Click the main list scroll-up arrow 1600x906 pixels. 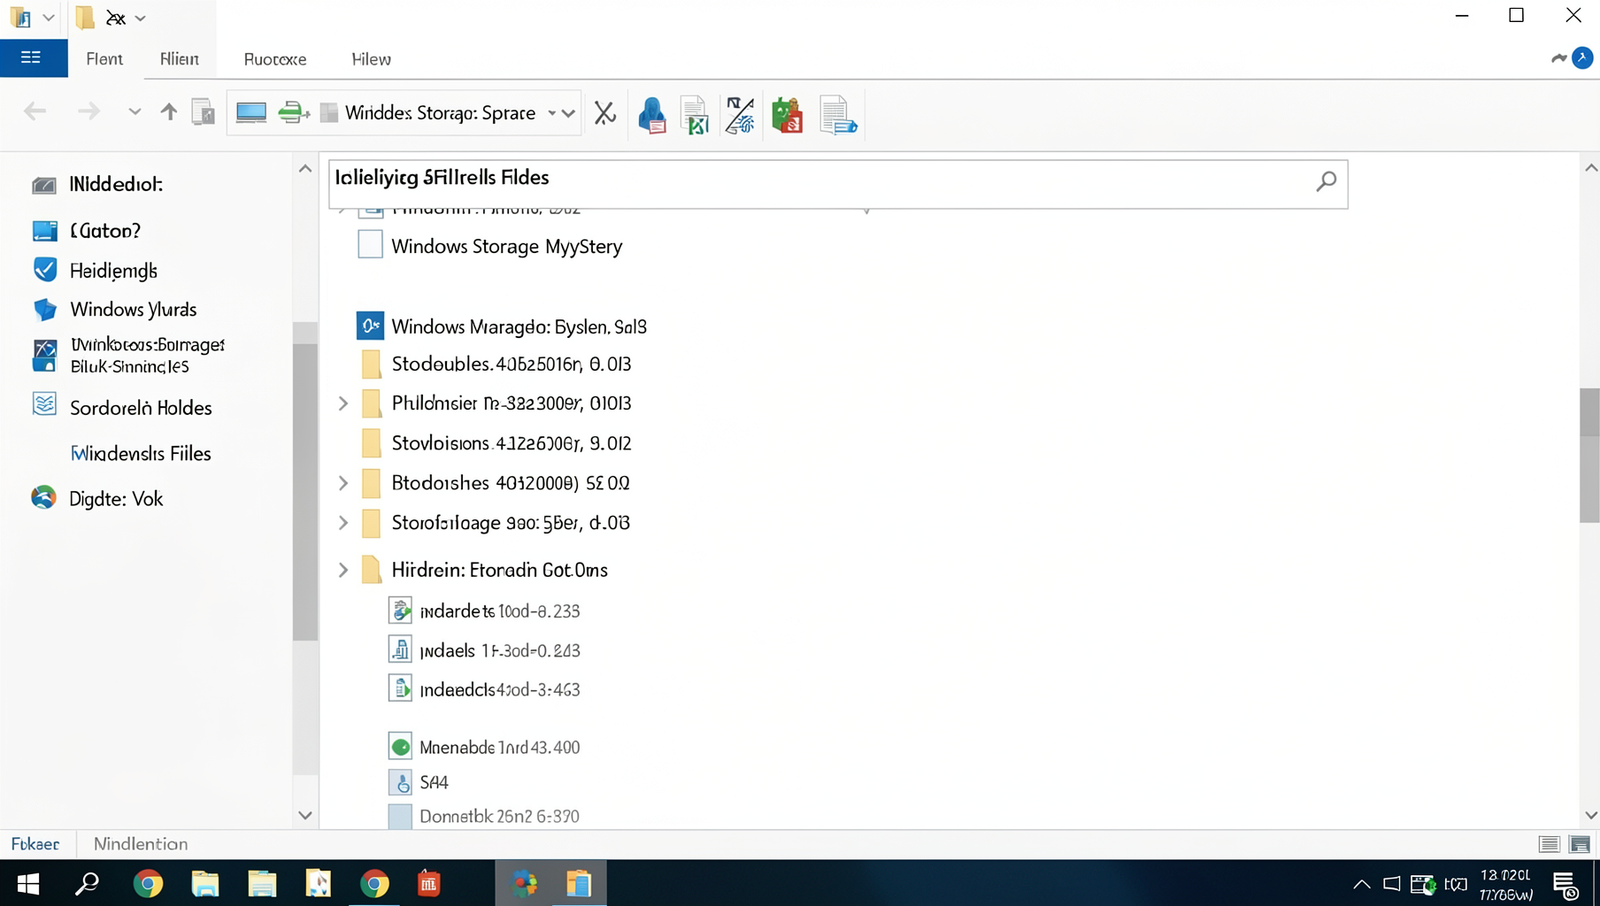click(1590, 168)
